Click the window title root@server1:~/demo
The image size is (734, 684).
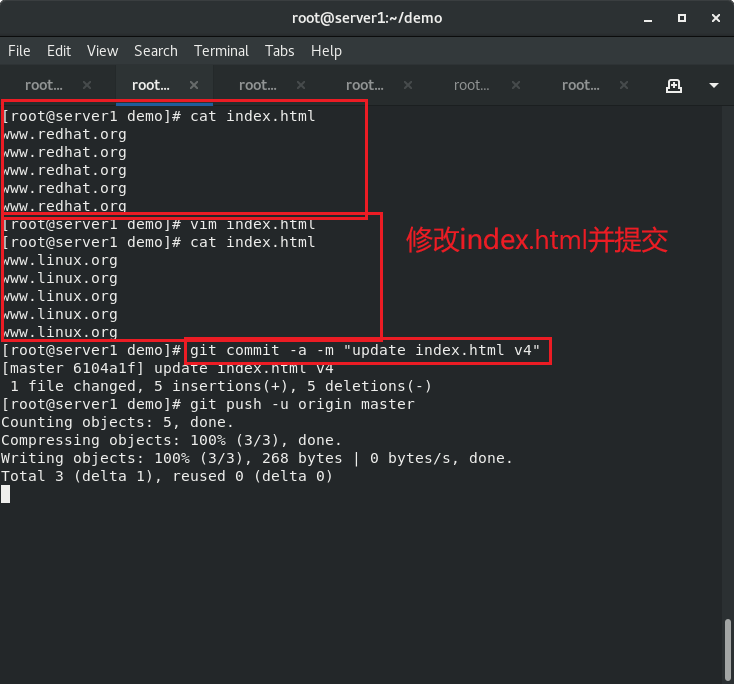click(x=367, y=18)
